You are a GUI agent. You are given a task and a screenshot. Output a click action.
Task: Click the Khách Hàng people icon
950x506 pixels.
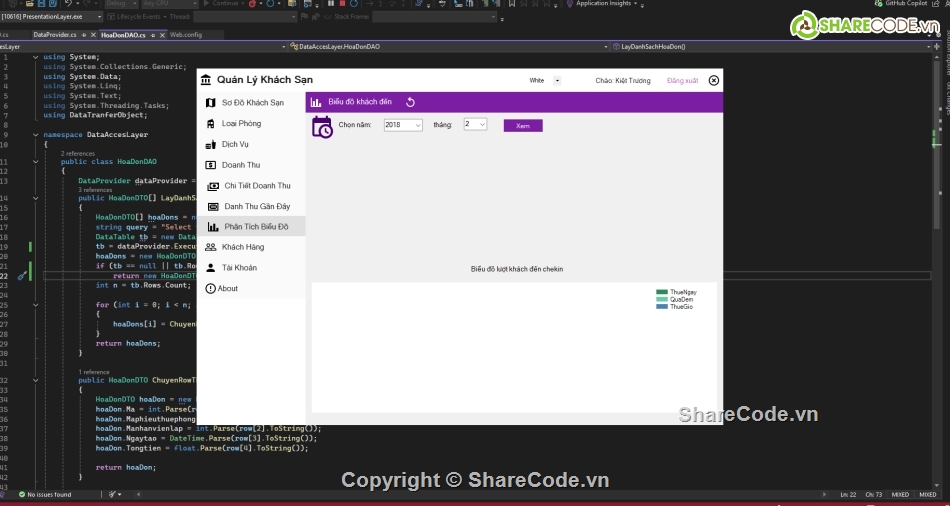click(210, 247)
